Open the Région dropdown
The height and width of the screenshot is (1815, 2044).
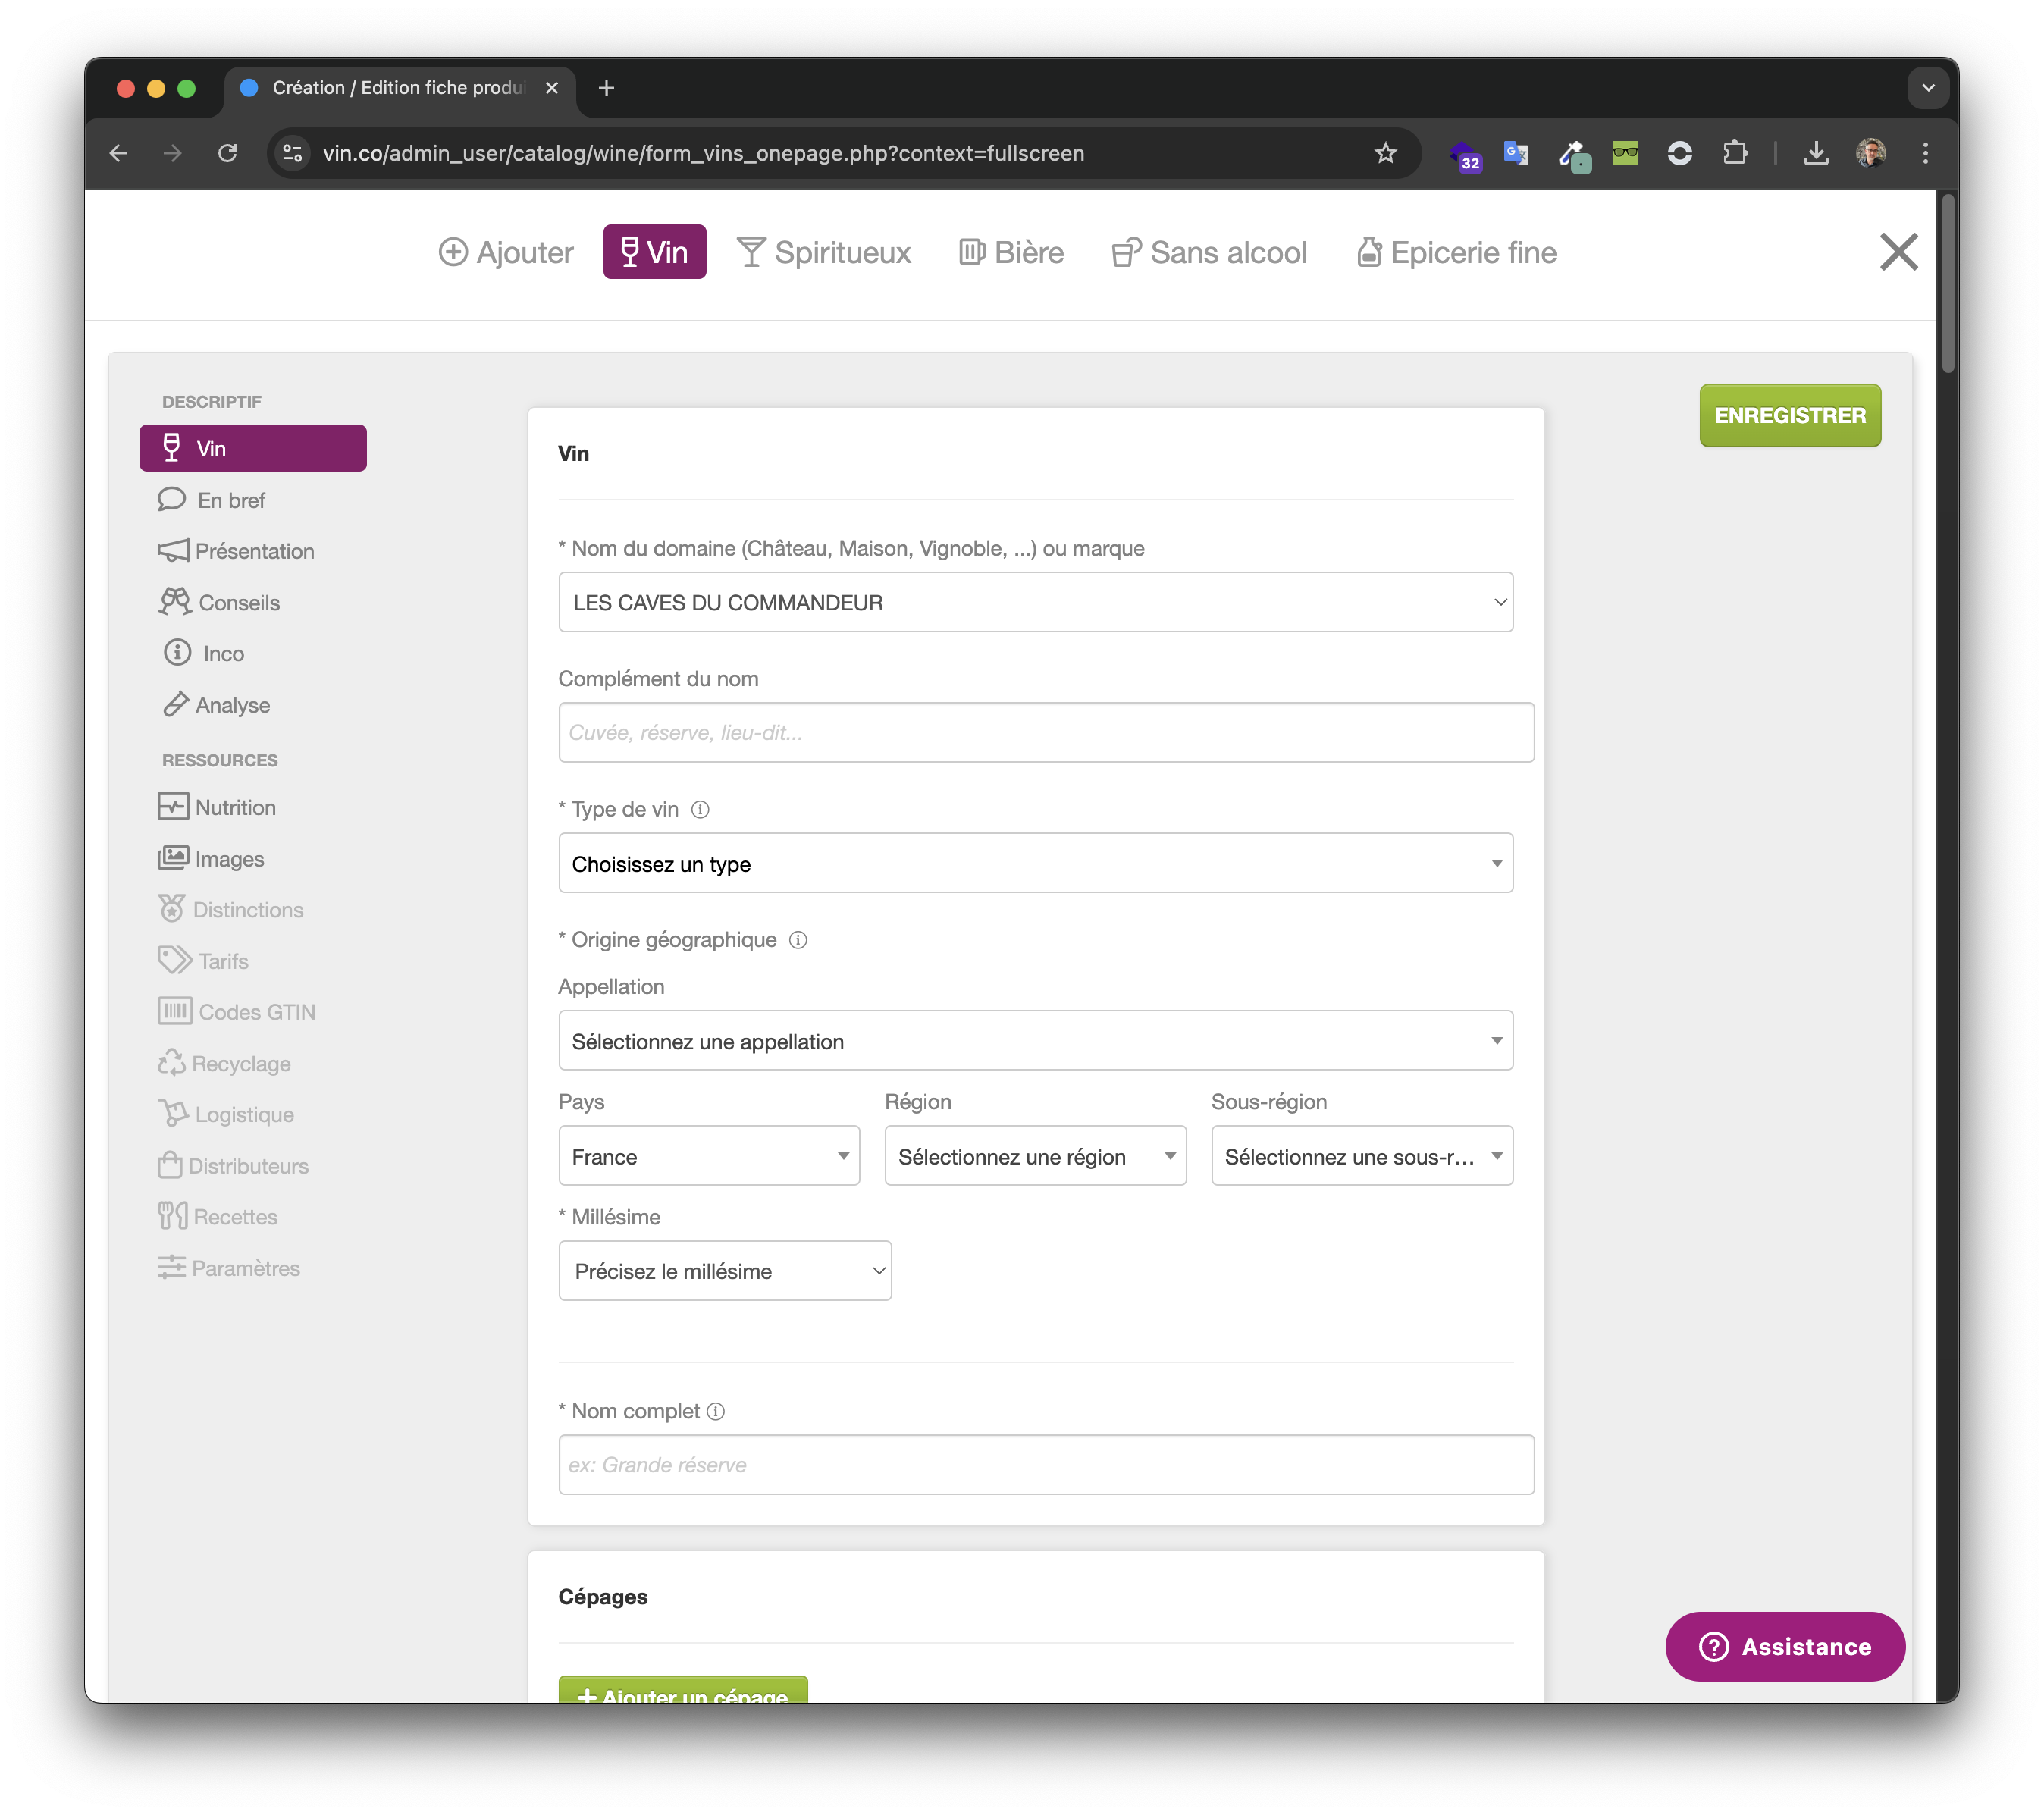tap(1035, 1156)
